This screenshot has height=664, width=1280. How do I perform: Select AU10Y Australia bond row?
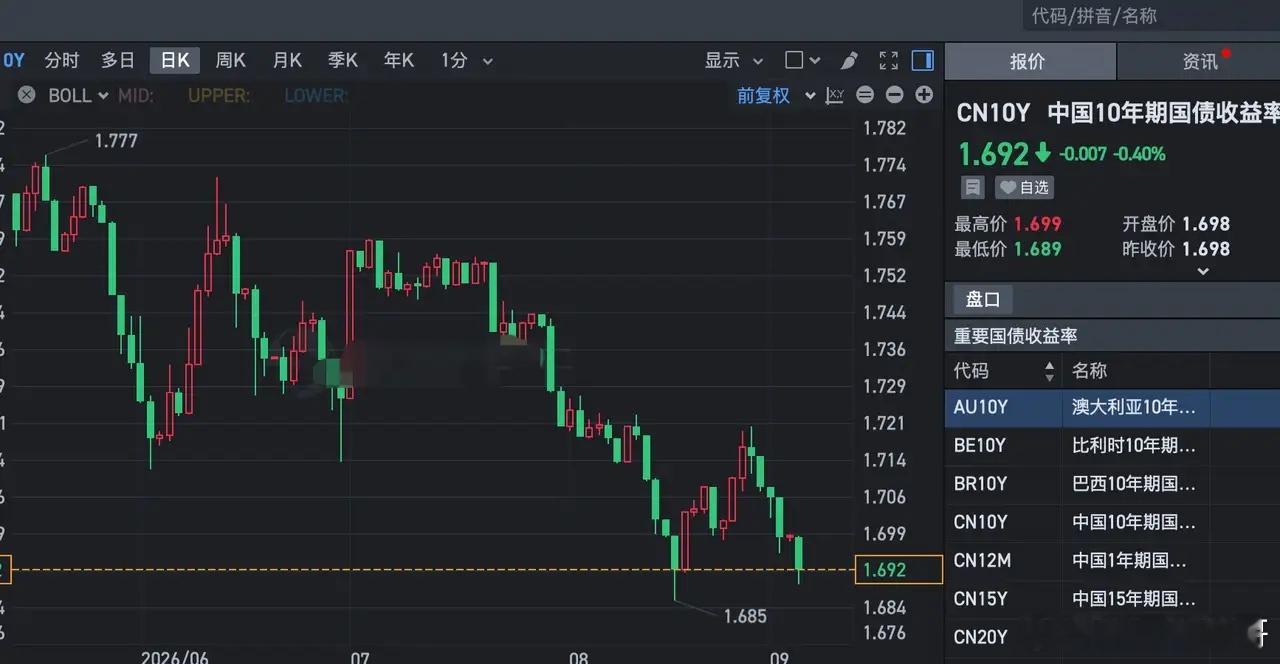click(x=1112, y=408)
